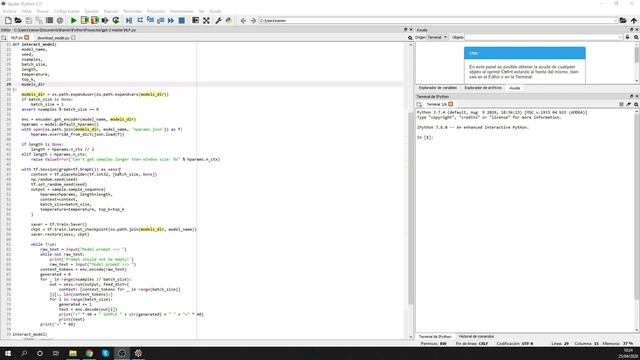Viewport: 640px width, 360px height.
Task: Open the Archivo menu
Action: [x=9, y=11]
